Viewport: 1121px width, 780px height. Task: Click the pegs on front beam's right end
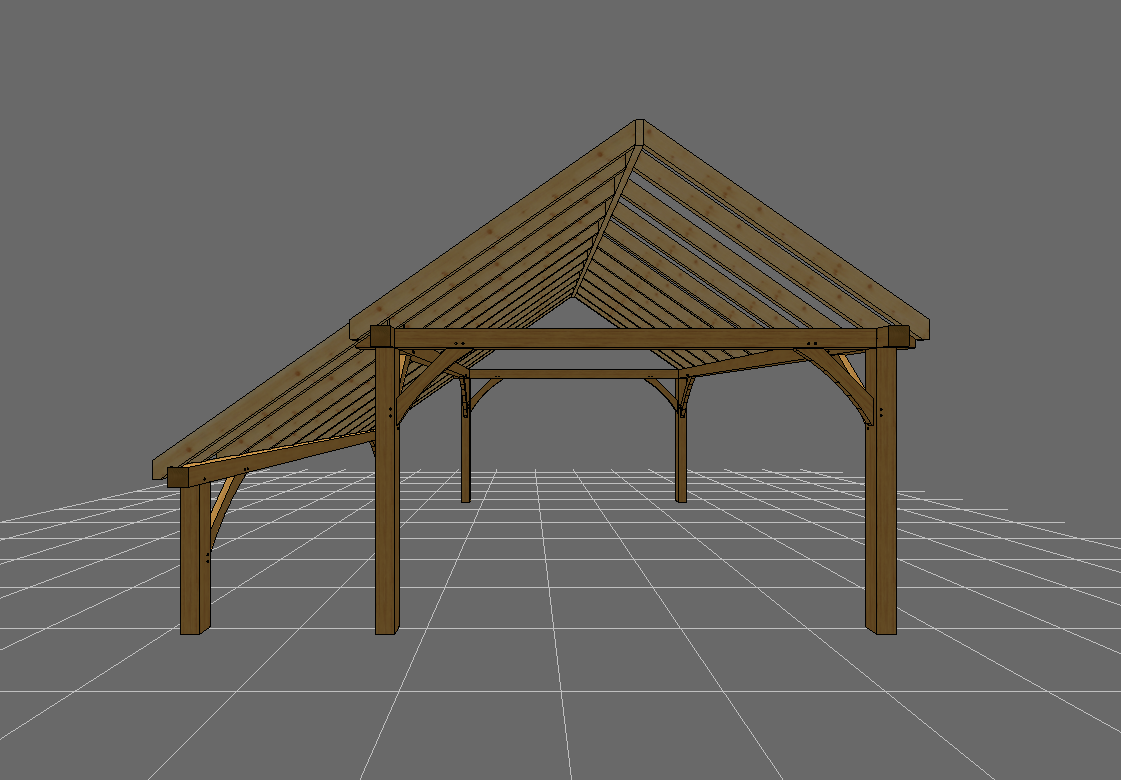coord(811,343)
